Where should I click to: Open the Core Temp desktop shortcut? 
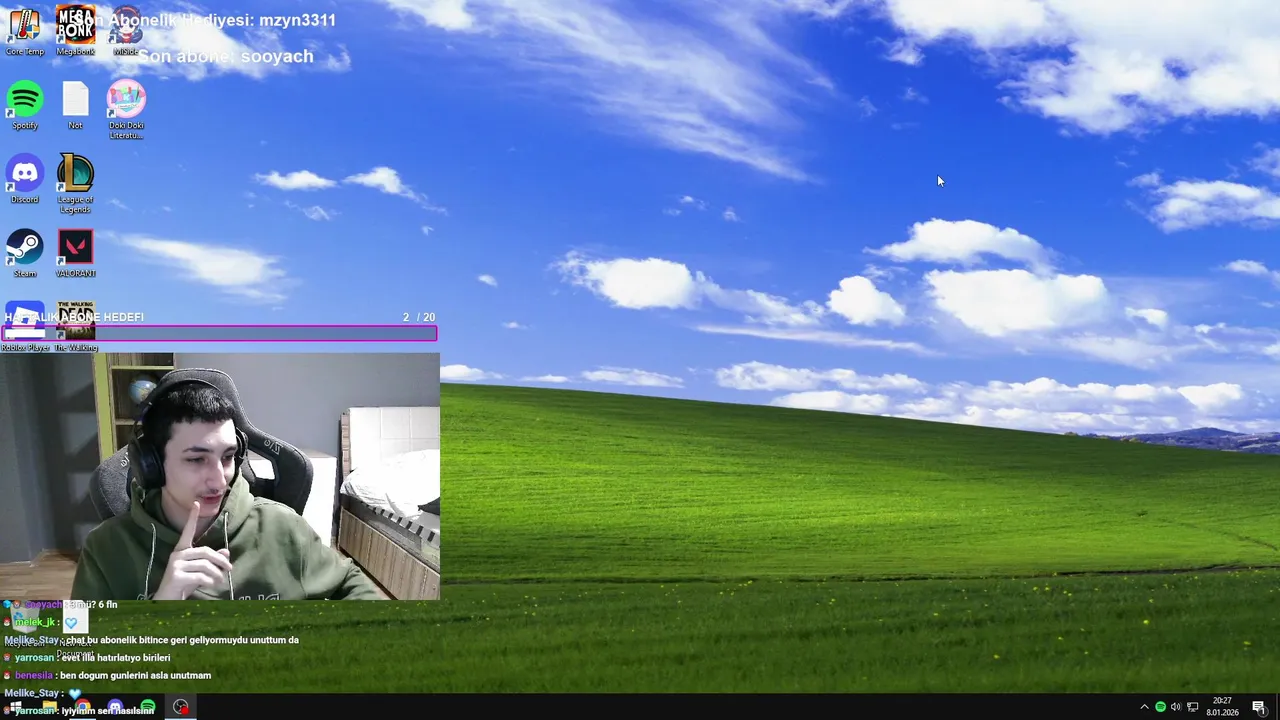25,32
